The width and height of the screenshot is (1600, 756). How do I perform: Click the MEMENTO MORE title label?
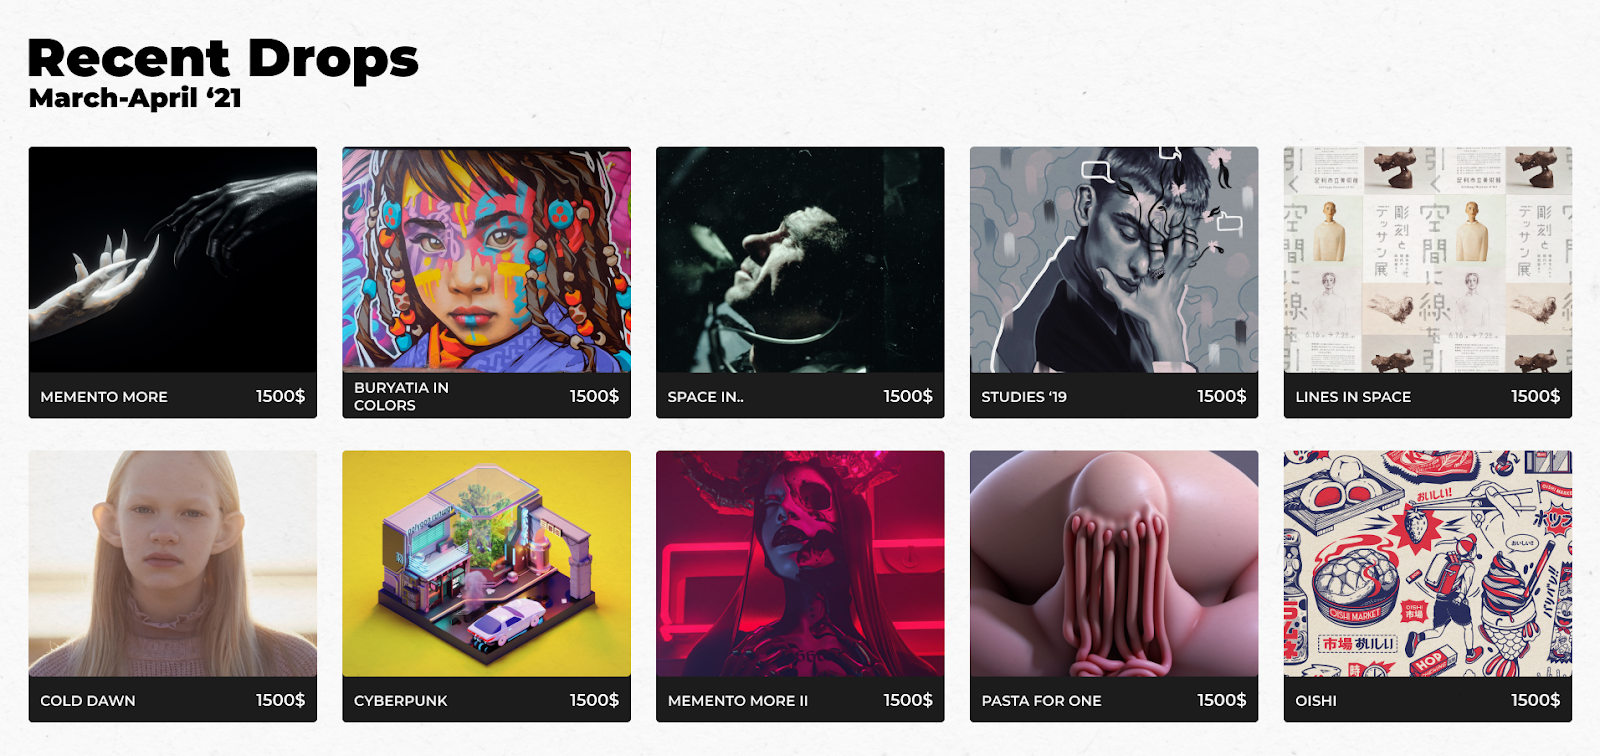104,397
